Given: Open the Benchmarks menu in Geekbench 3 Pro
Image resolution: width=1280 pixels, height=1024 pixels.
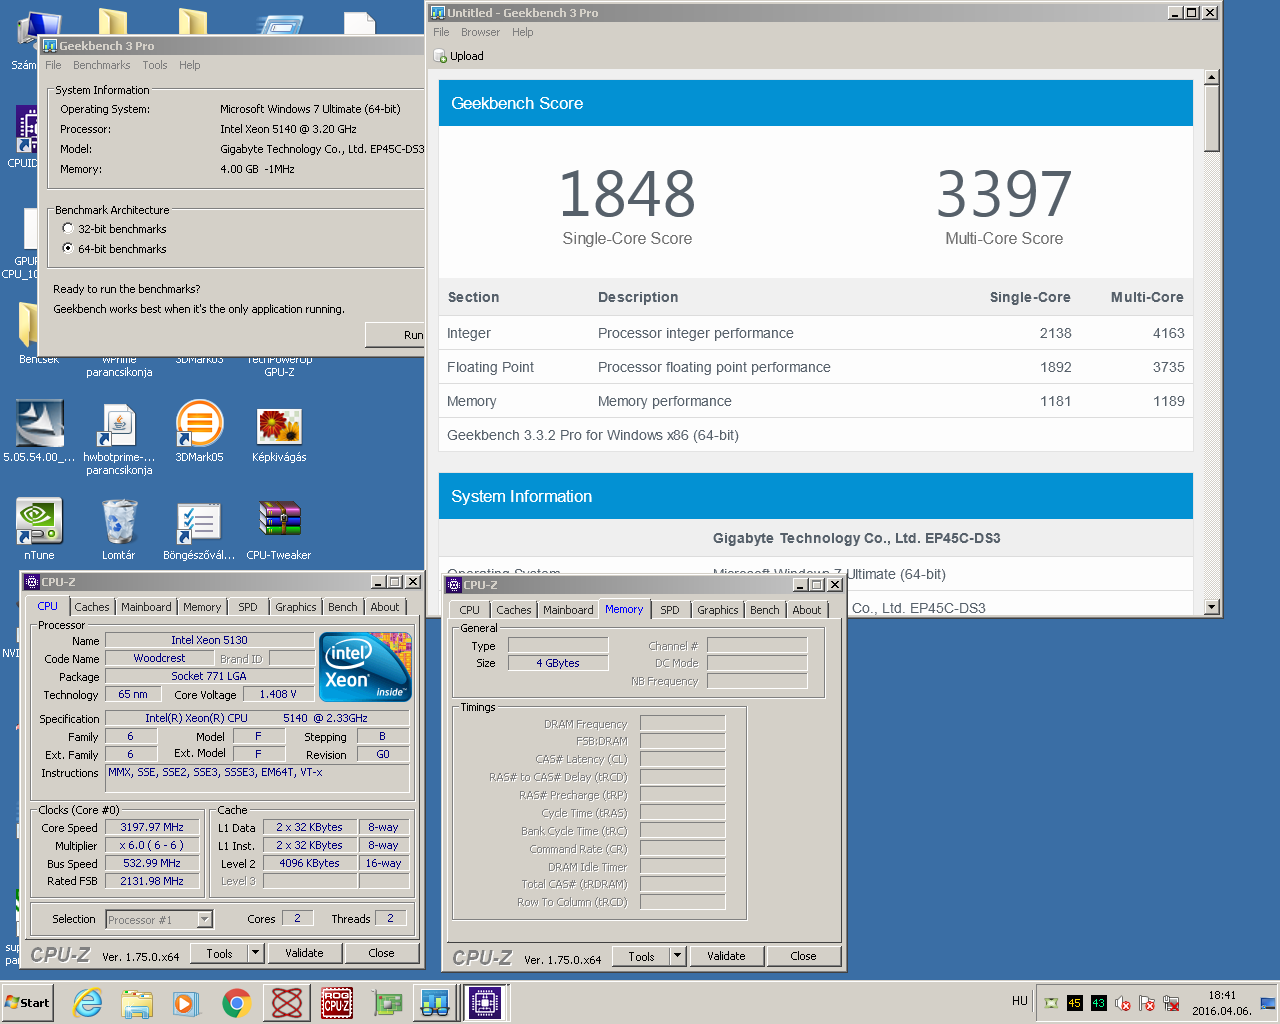Looking at the screenshot, I should 101,65.
